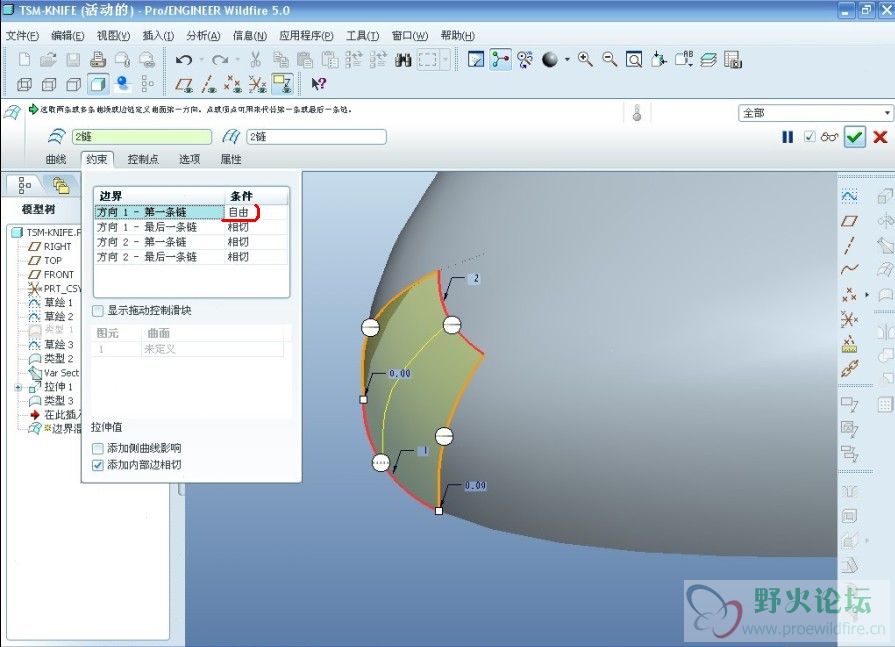The image size is (895, 647).
Task: Expand the 拉伸 1 tree node
Action: (x=19, y=387)
